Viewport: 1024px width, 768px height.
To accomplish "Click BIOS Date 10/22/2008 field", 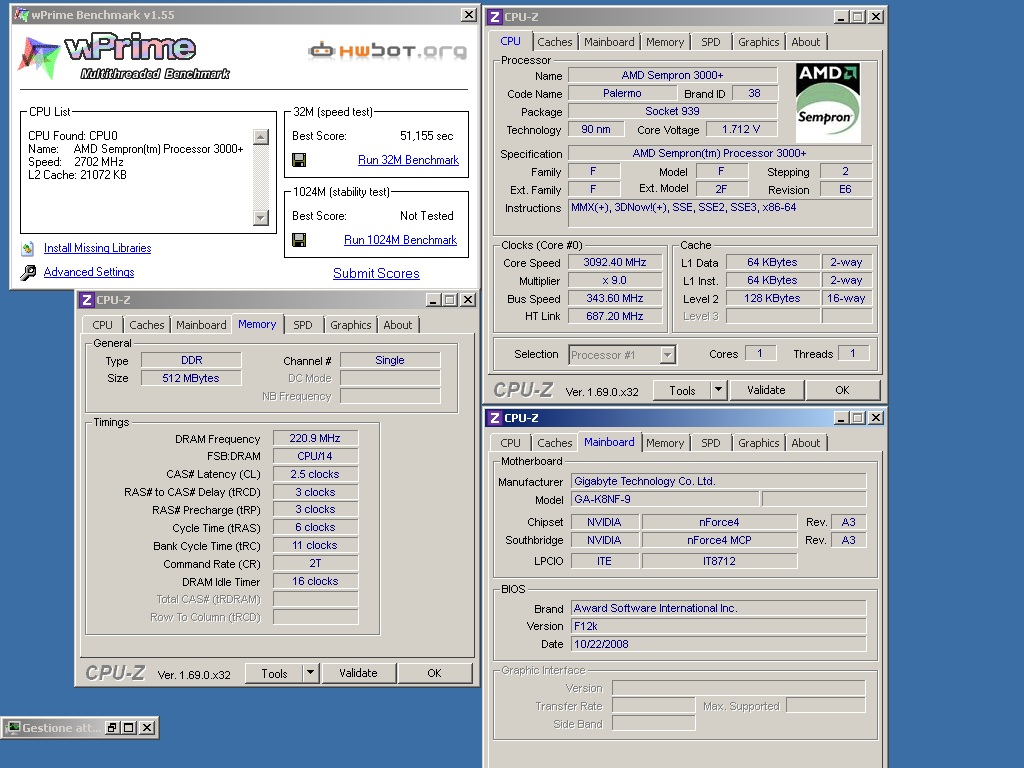I will click(x=718, y=644).
